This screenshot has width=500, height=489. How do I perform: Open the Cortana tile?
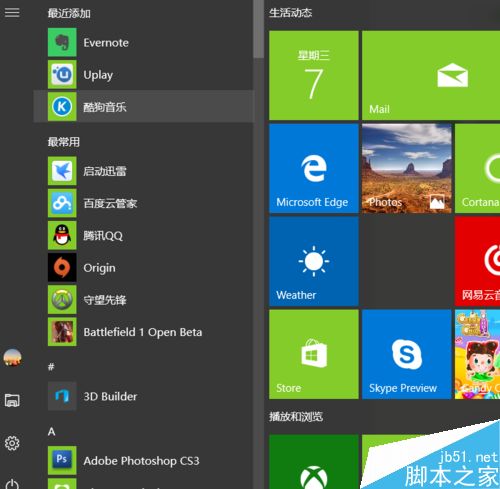[477, 168]
